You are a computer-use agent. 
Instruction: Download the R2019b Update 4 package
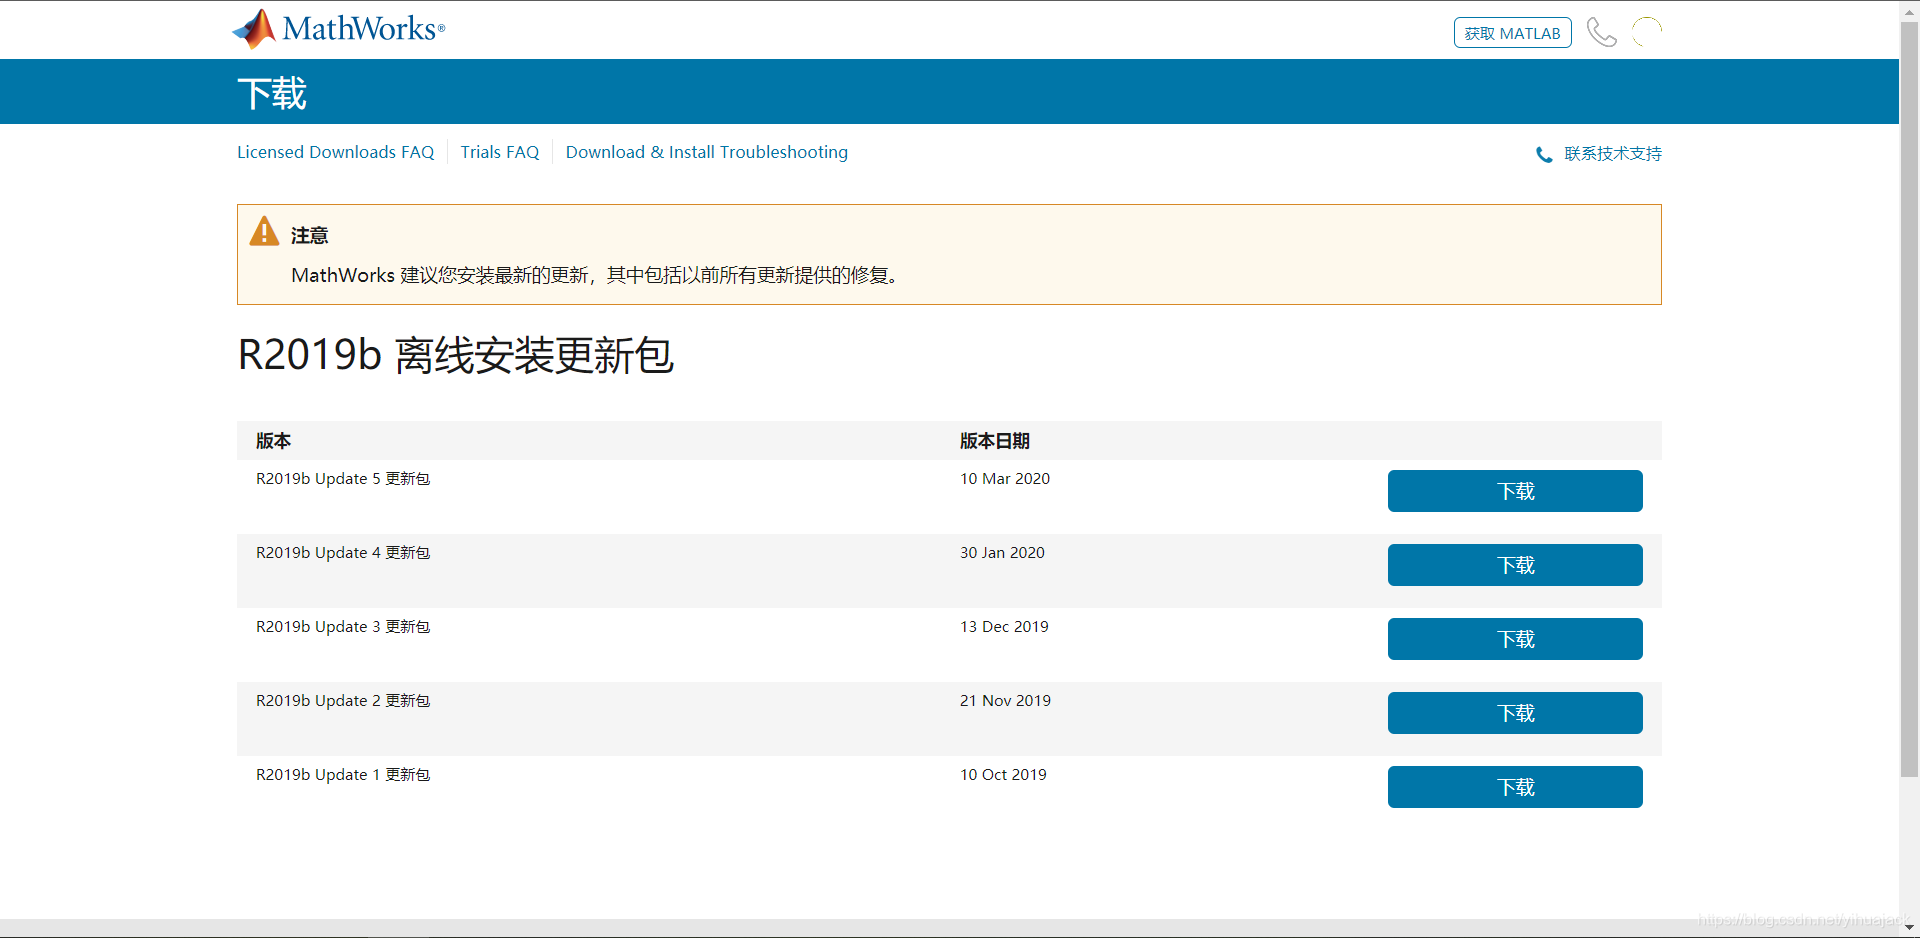point(1514,565)
